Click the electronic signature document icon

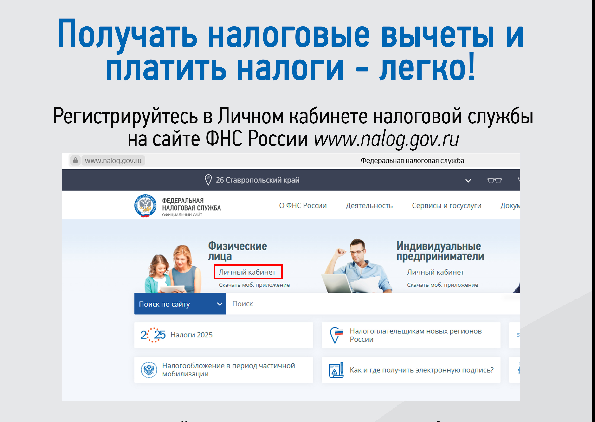336,370
